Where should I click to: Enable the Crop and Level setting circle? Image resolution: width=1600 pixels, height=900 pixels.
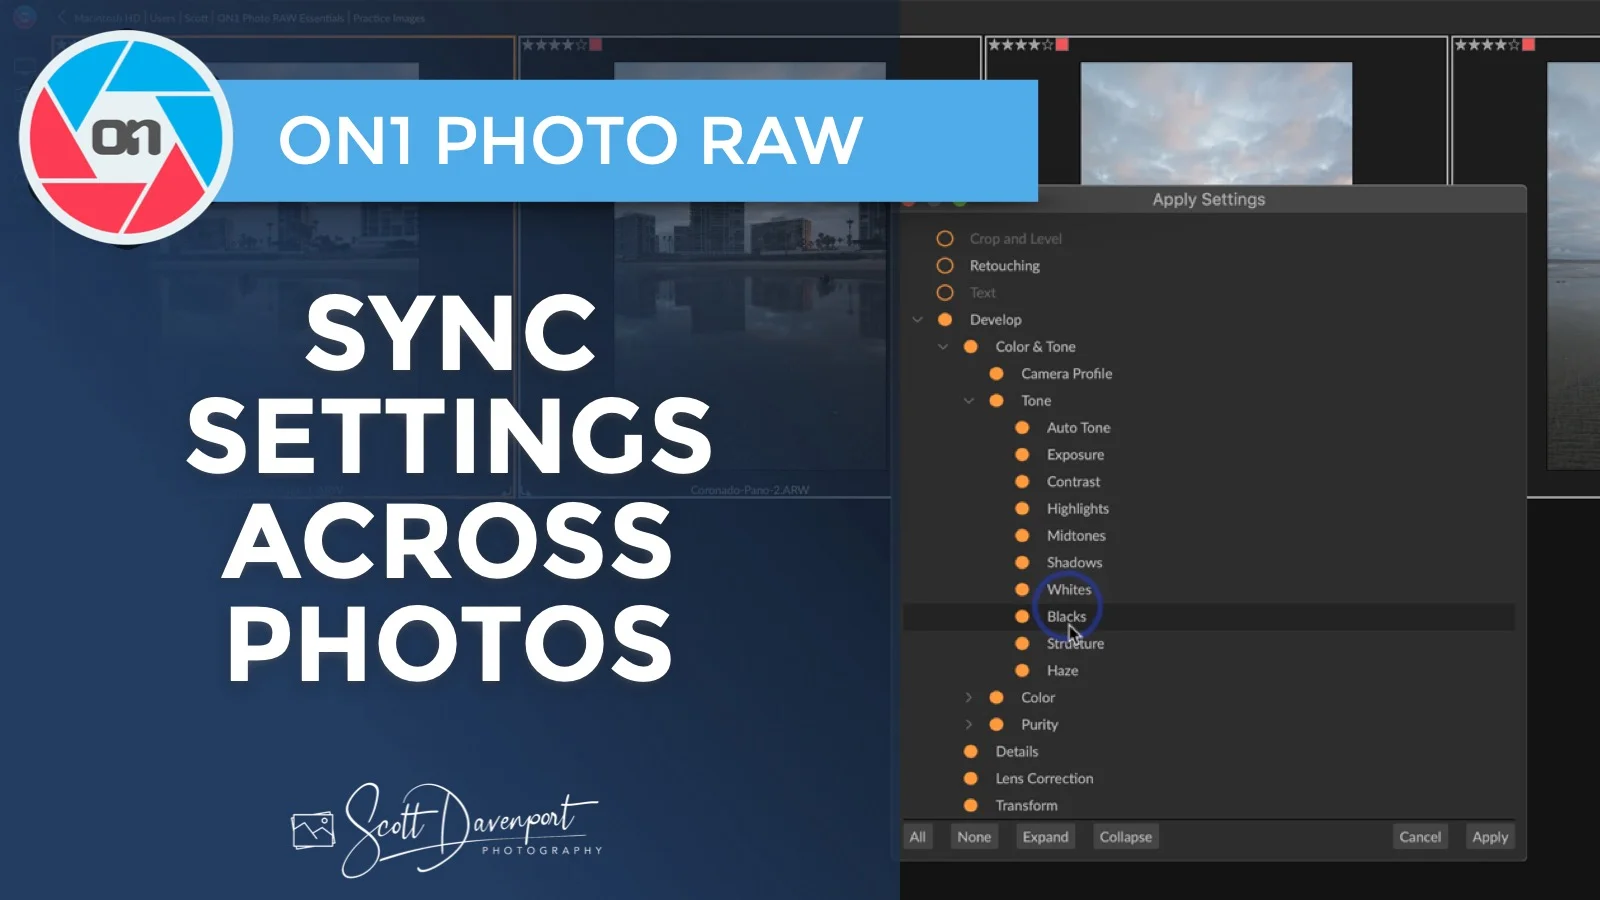944,239
